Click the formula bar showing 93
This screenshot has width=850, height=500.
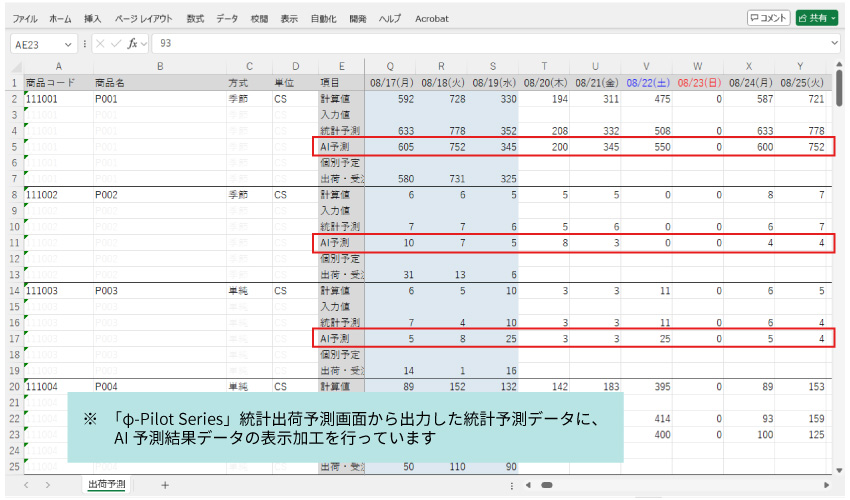[491, 43]
